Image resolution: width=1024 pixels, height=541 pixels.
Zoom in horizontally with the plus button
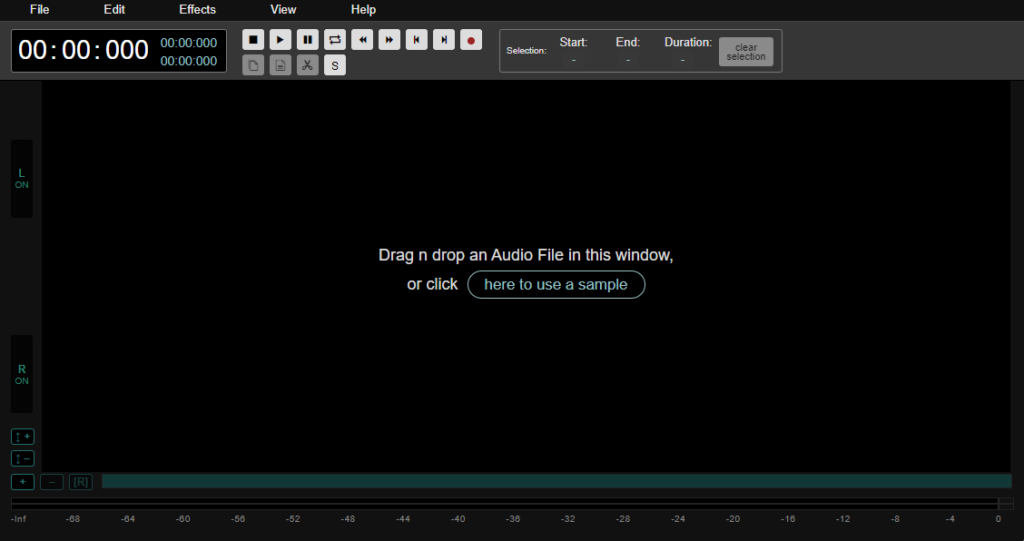(x=22, y=482)
